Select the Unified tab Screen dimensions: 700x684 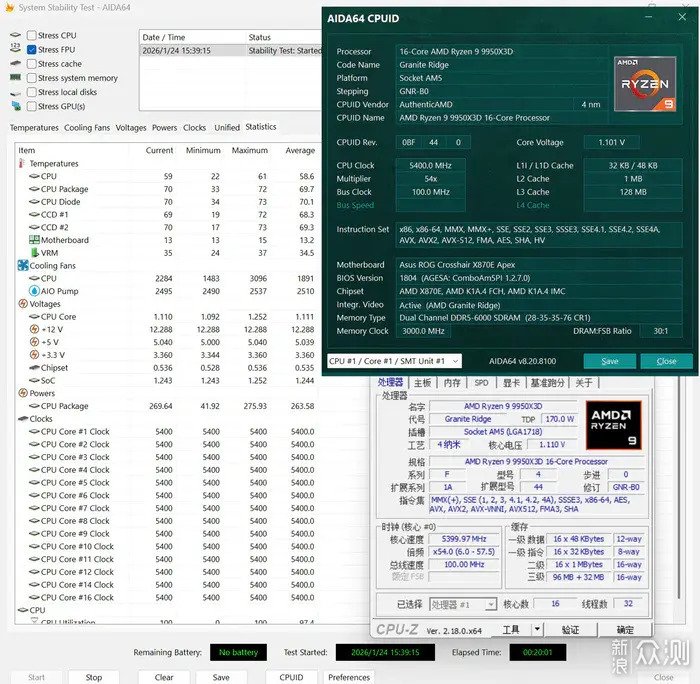click(x=227, y=128)
